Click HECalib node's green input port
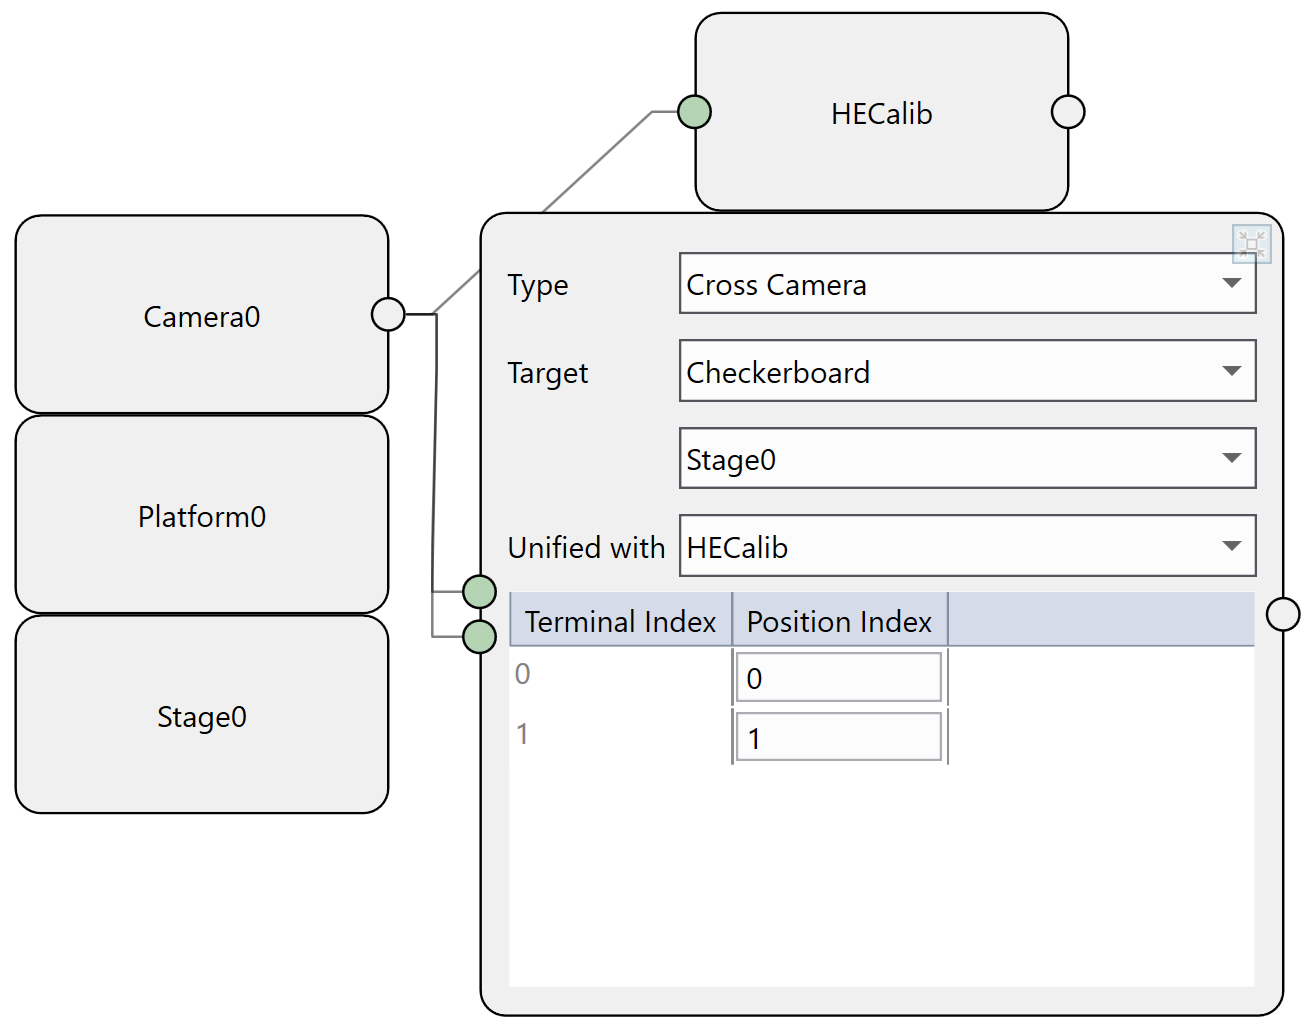The width and height of the screenshot is (1301, 1026). click(x=694, y=112)
